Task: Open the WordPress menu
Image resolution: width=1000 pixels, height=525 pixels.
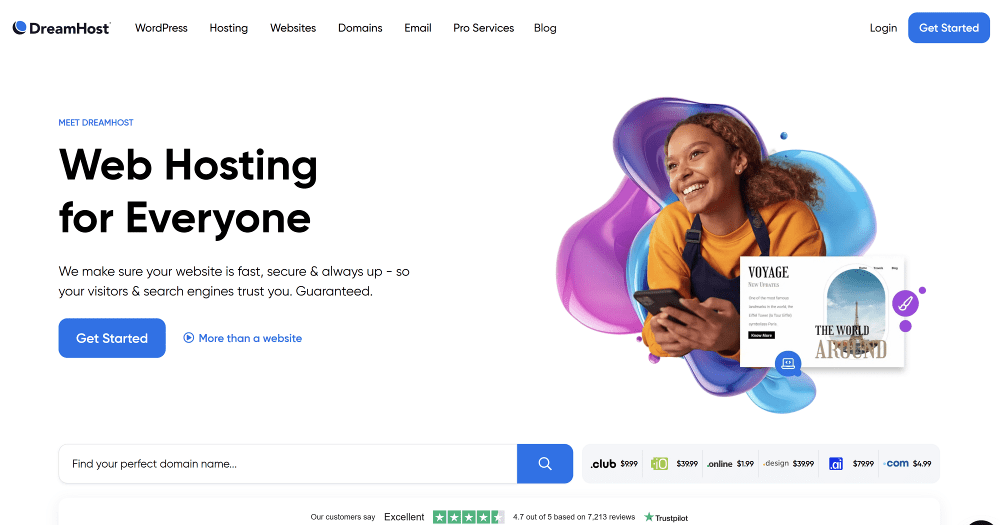Action: point(161,28)
